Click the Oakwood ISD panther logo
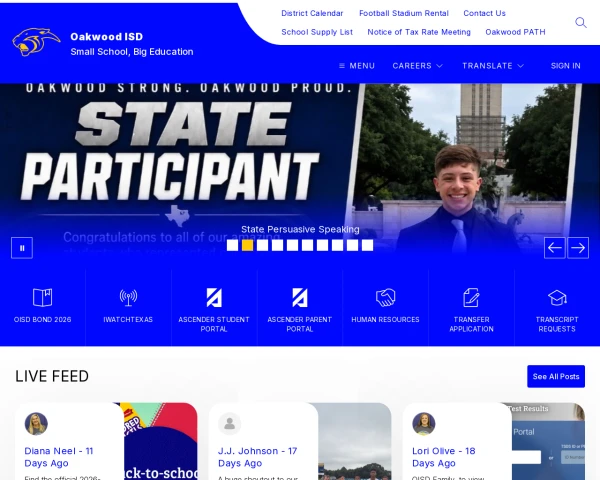This screenshot has width=600, height=480. point(36,42)
